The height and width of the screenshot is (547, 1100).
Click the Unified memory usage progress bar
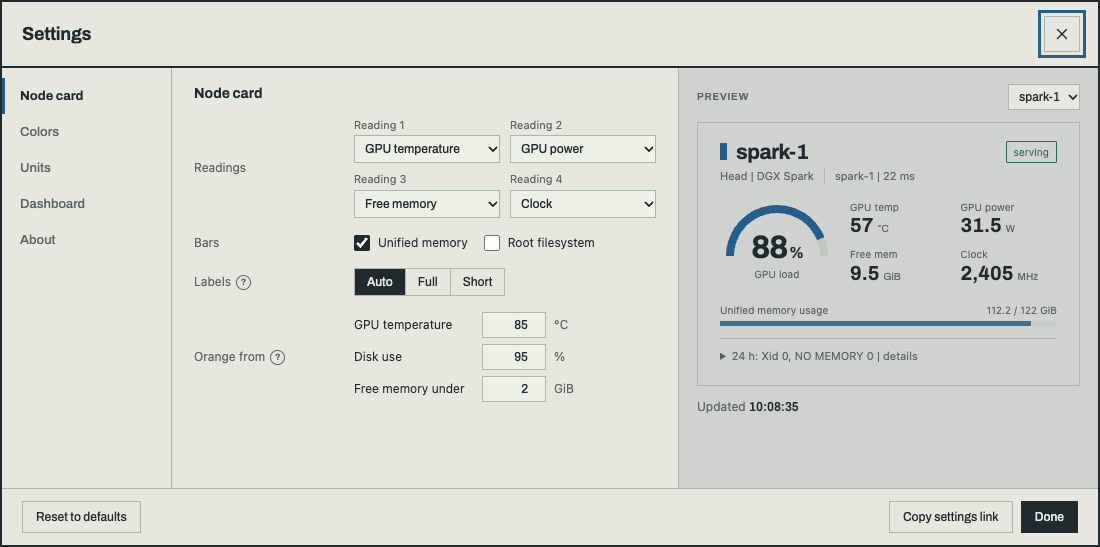(888, 323)
